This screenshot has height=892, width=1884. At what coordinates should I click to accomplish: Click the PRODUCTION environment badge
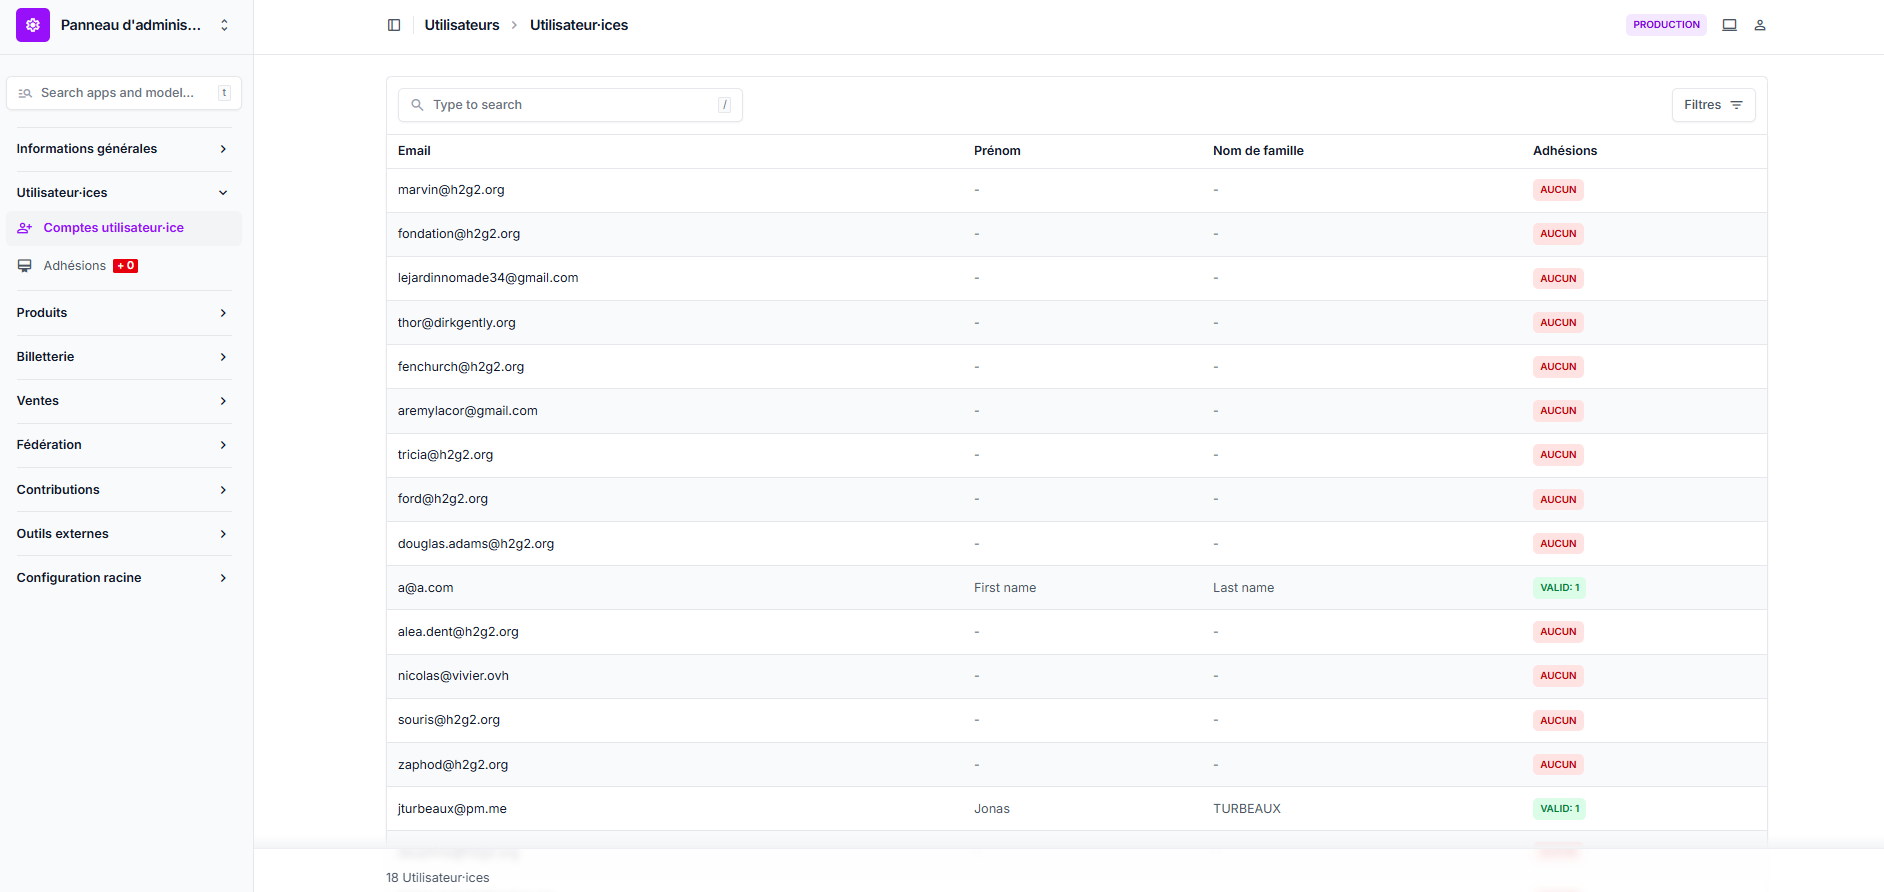(x=1665, y=25)
